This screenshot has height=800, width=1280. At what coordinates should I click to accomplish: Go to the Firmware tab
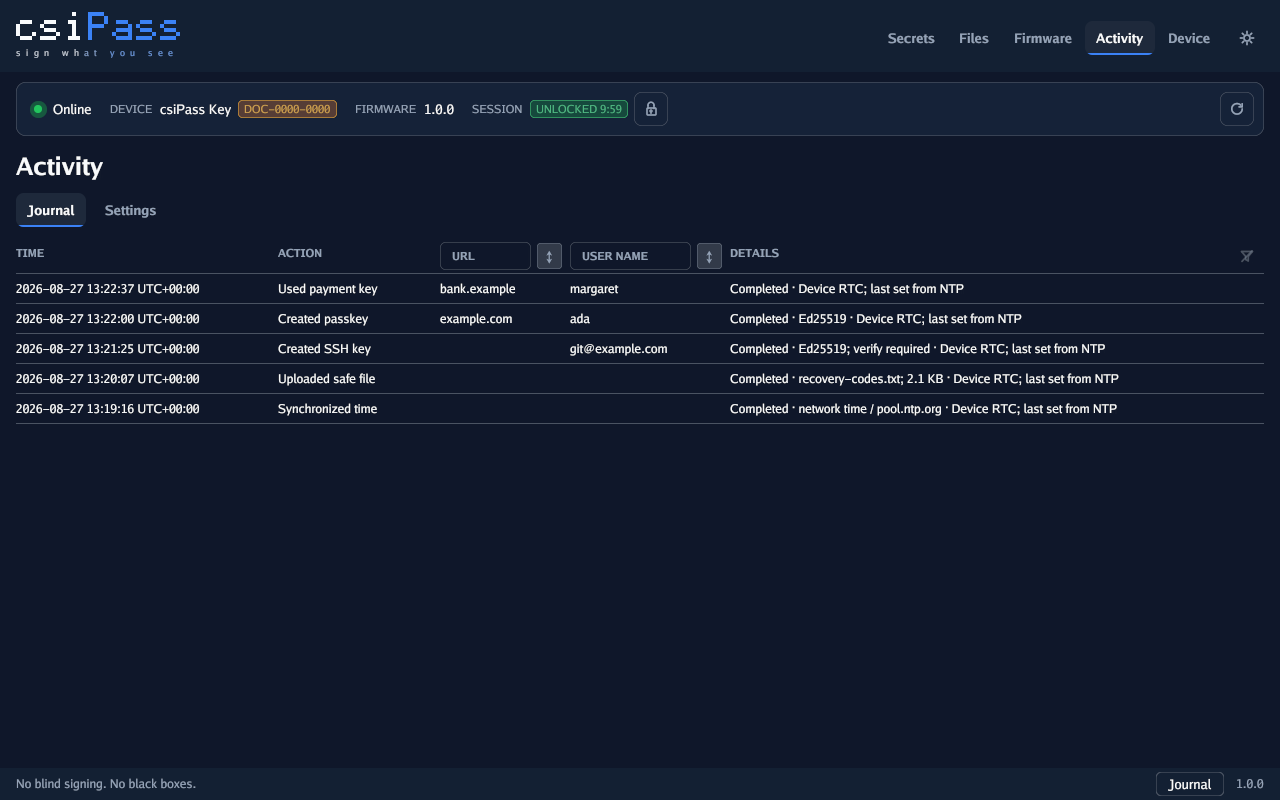pos(1043,38)
